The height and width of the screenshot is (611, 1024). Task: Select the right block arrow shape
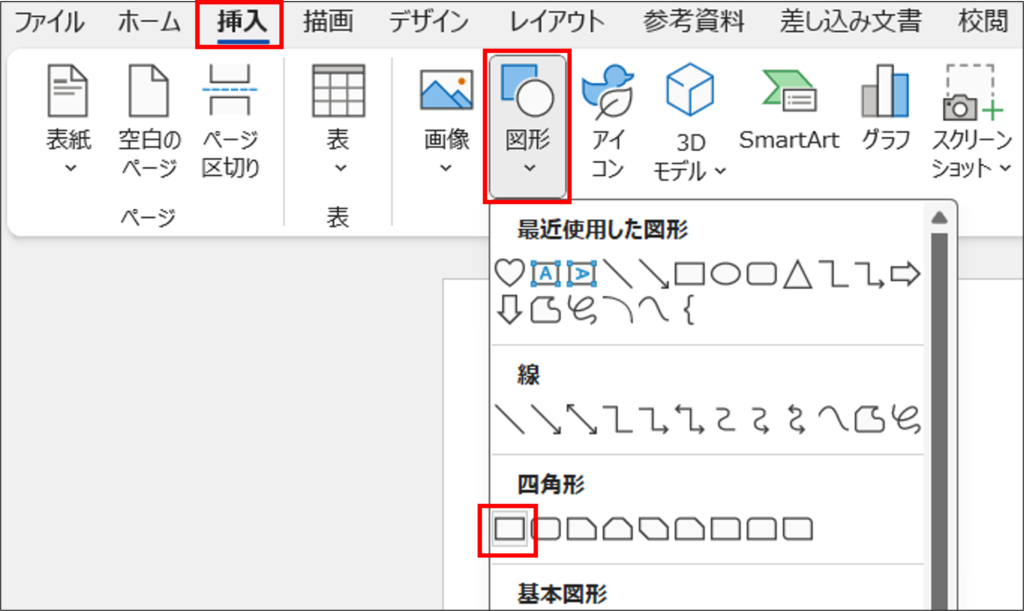pos(904,273)
